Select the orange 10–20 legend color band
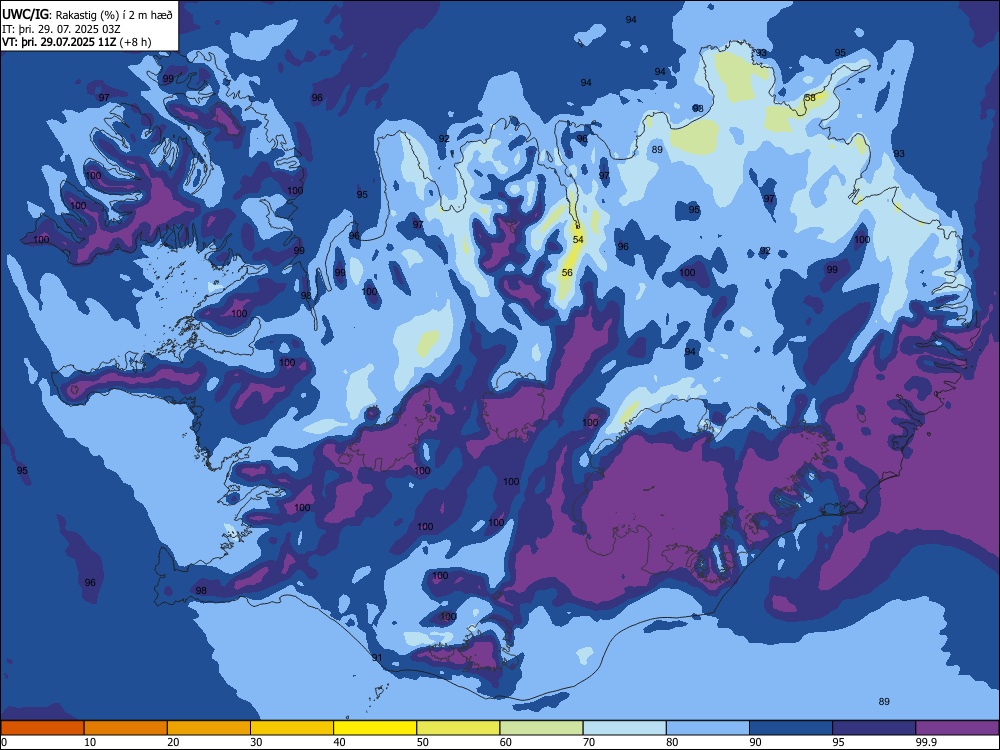Viewport: 1000px width, 750px height. pyautogui.click(x=126, y=728)
